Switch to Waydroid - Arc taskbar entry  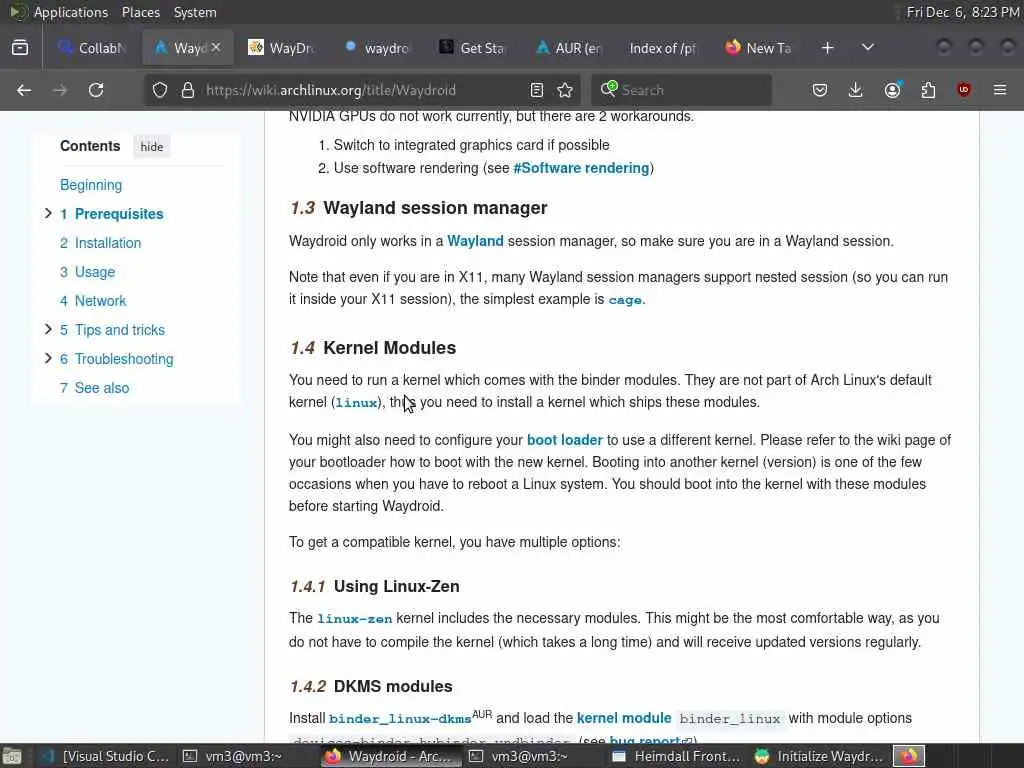point(391,756)
